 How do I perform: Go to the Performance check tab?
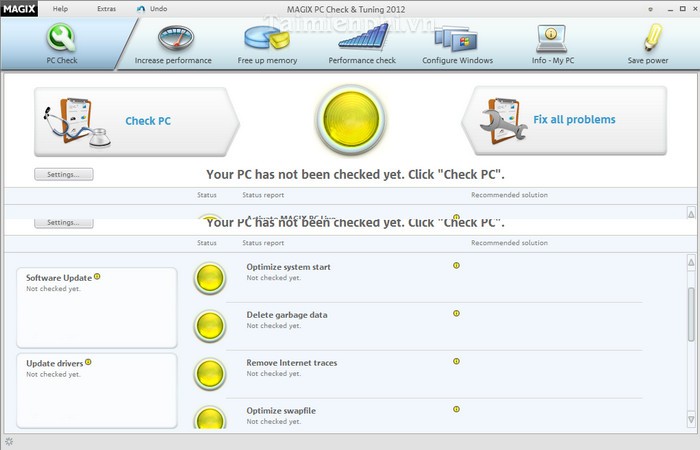362,44
